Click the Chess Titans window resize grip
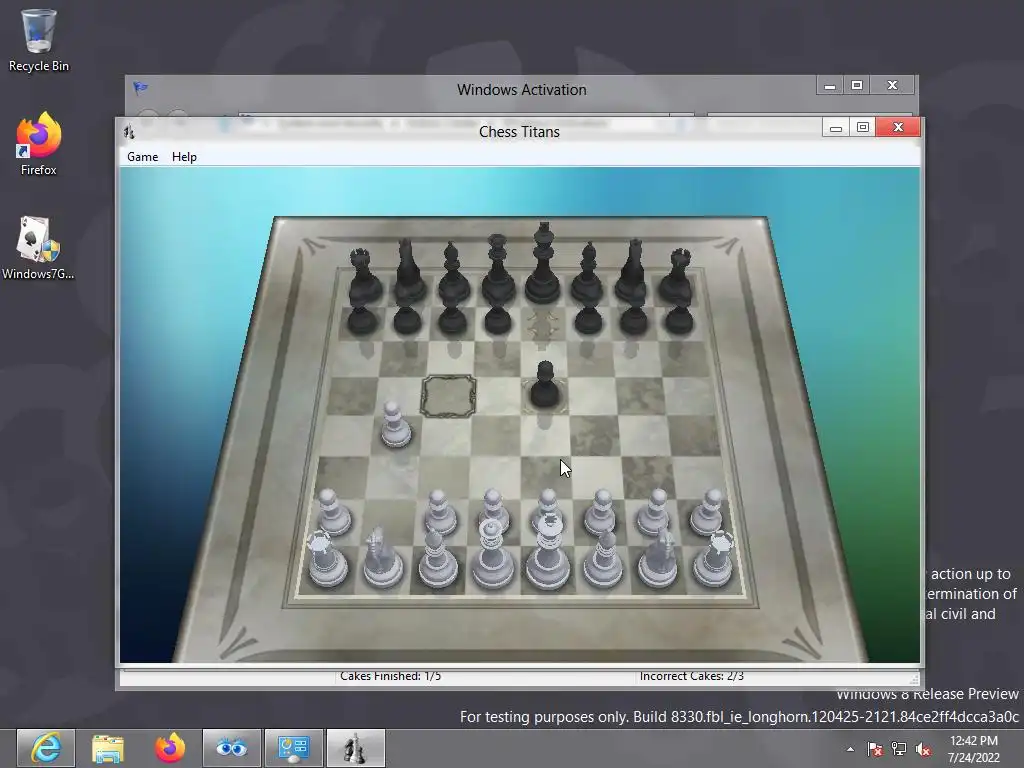This screenshot has width=1024, height=768. click(x=914, y=679)
